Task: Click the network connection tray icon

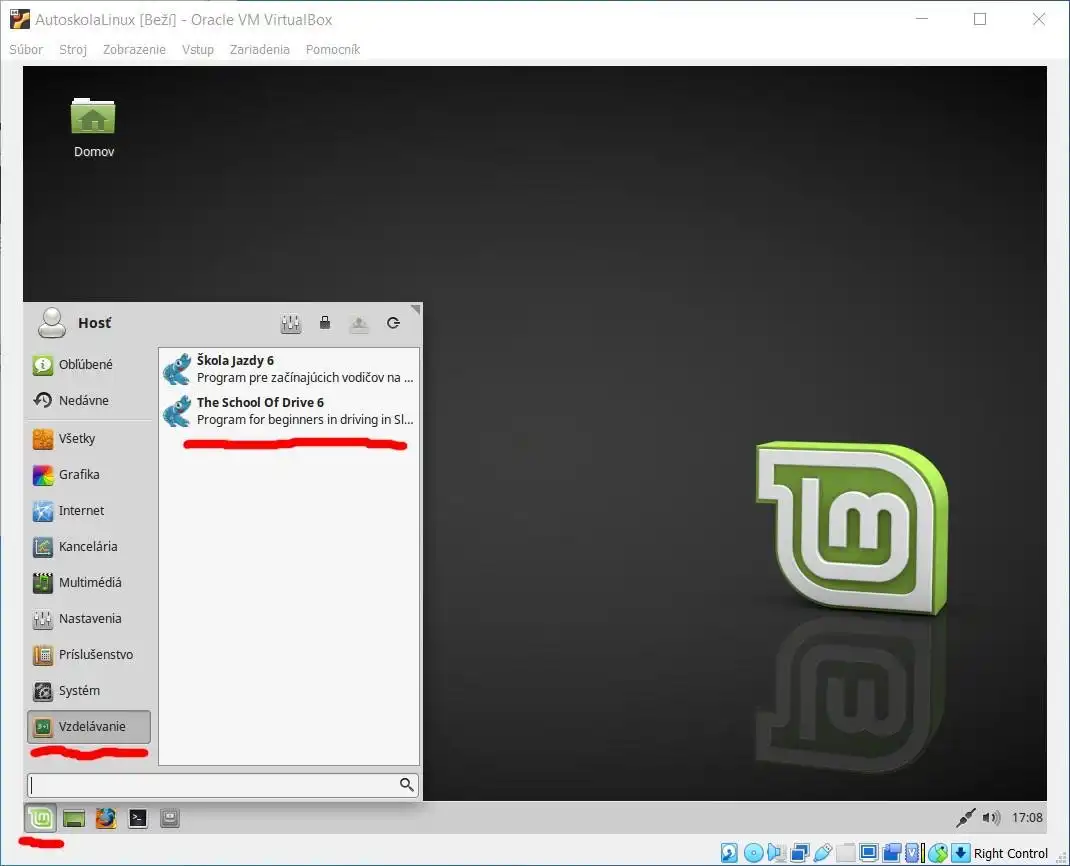Action: click(x=965, y=818)
